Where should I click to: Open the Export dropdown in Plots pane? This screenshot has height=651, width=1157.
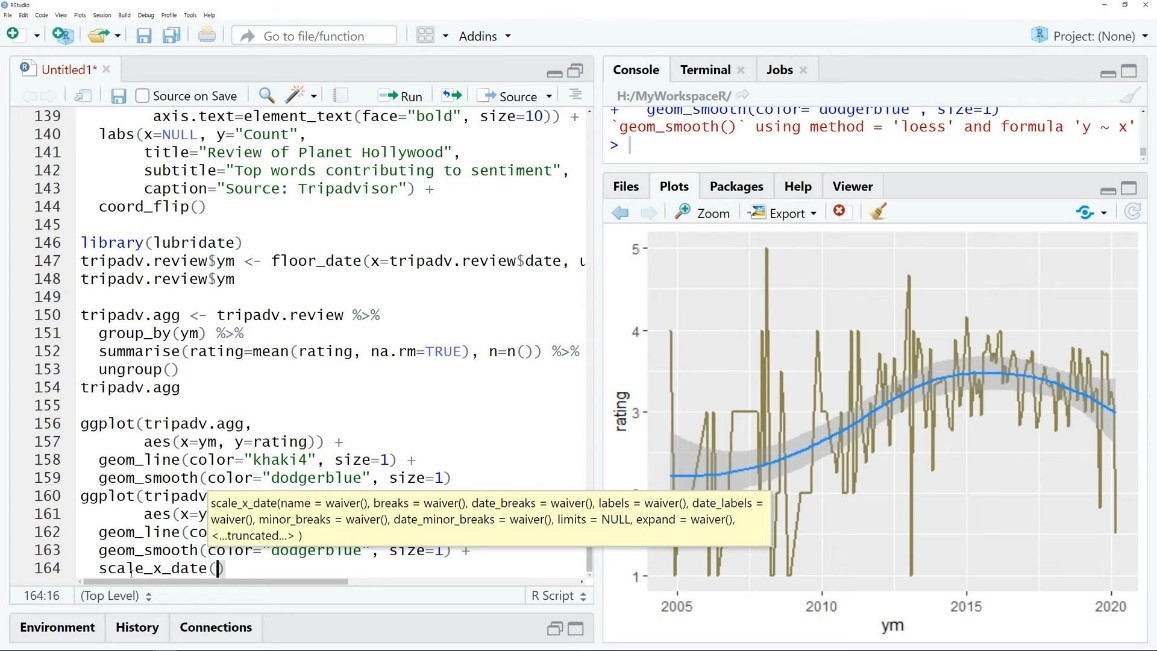(x=783, y=213)
